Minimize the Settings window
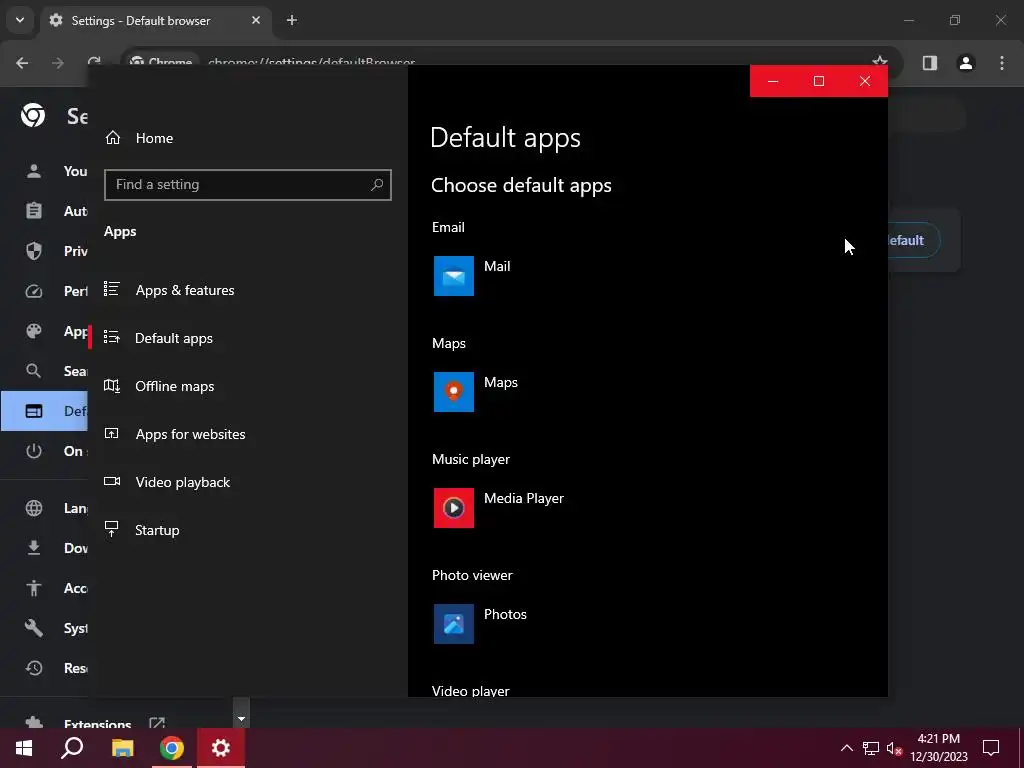Screen dimensions: 1024x768 pos(773,81)
